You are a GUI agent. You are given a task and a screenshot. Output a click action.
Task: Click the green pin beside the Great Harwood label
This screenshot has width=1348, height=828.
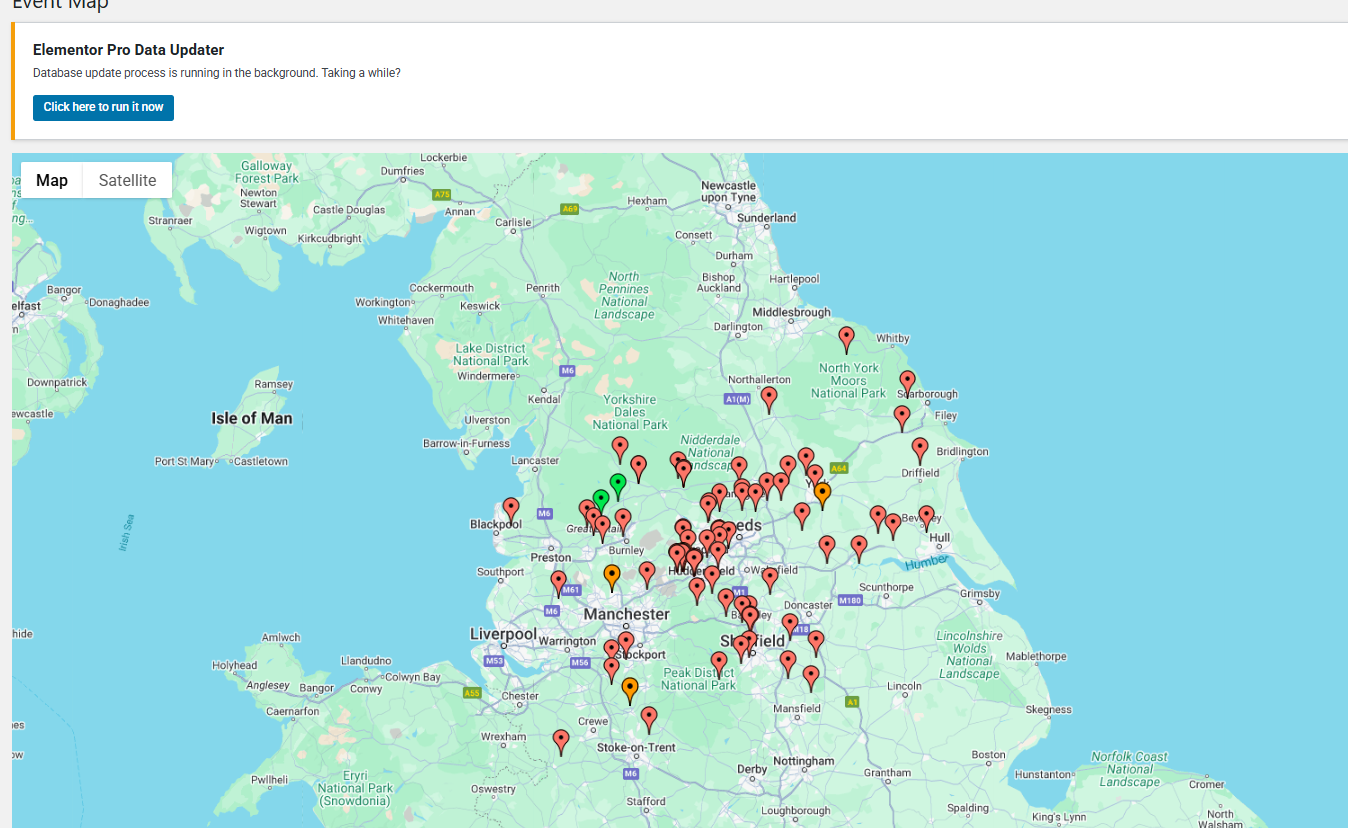pyautogui.click(x=601, y=501)
